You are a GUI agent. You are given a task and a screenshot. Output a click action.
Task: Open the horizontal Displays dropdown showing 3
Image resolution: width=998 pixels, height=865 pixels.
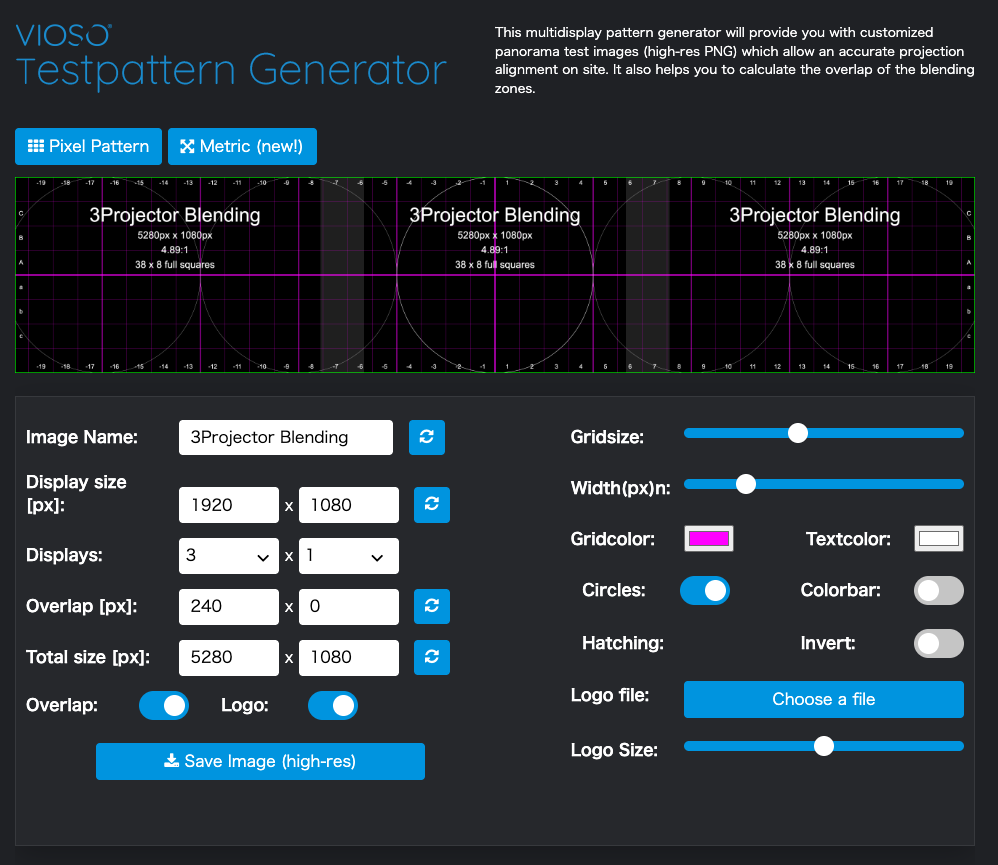click(228, 556)
